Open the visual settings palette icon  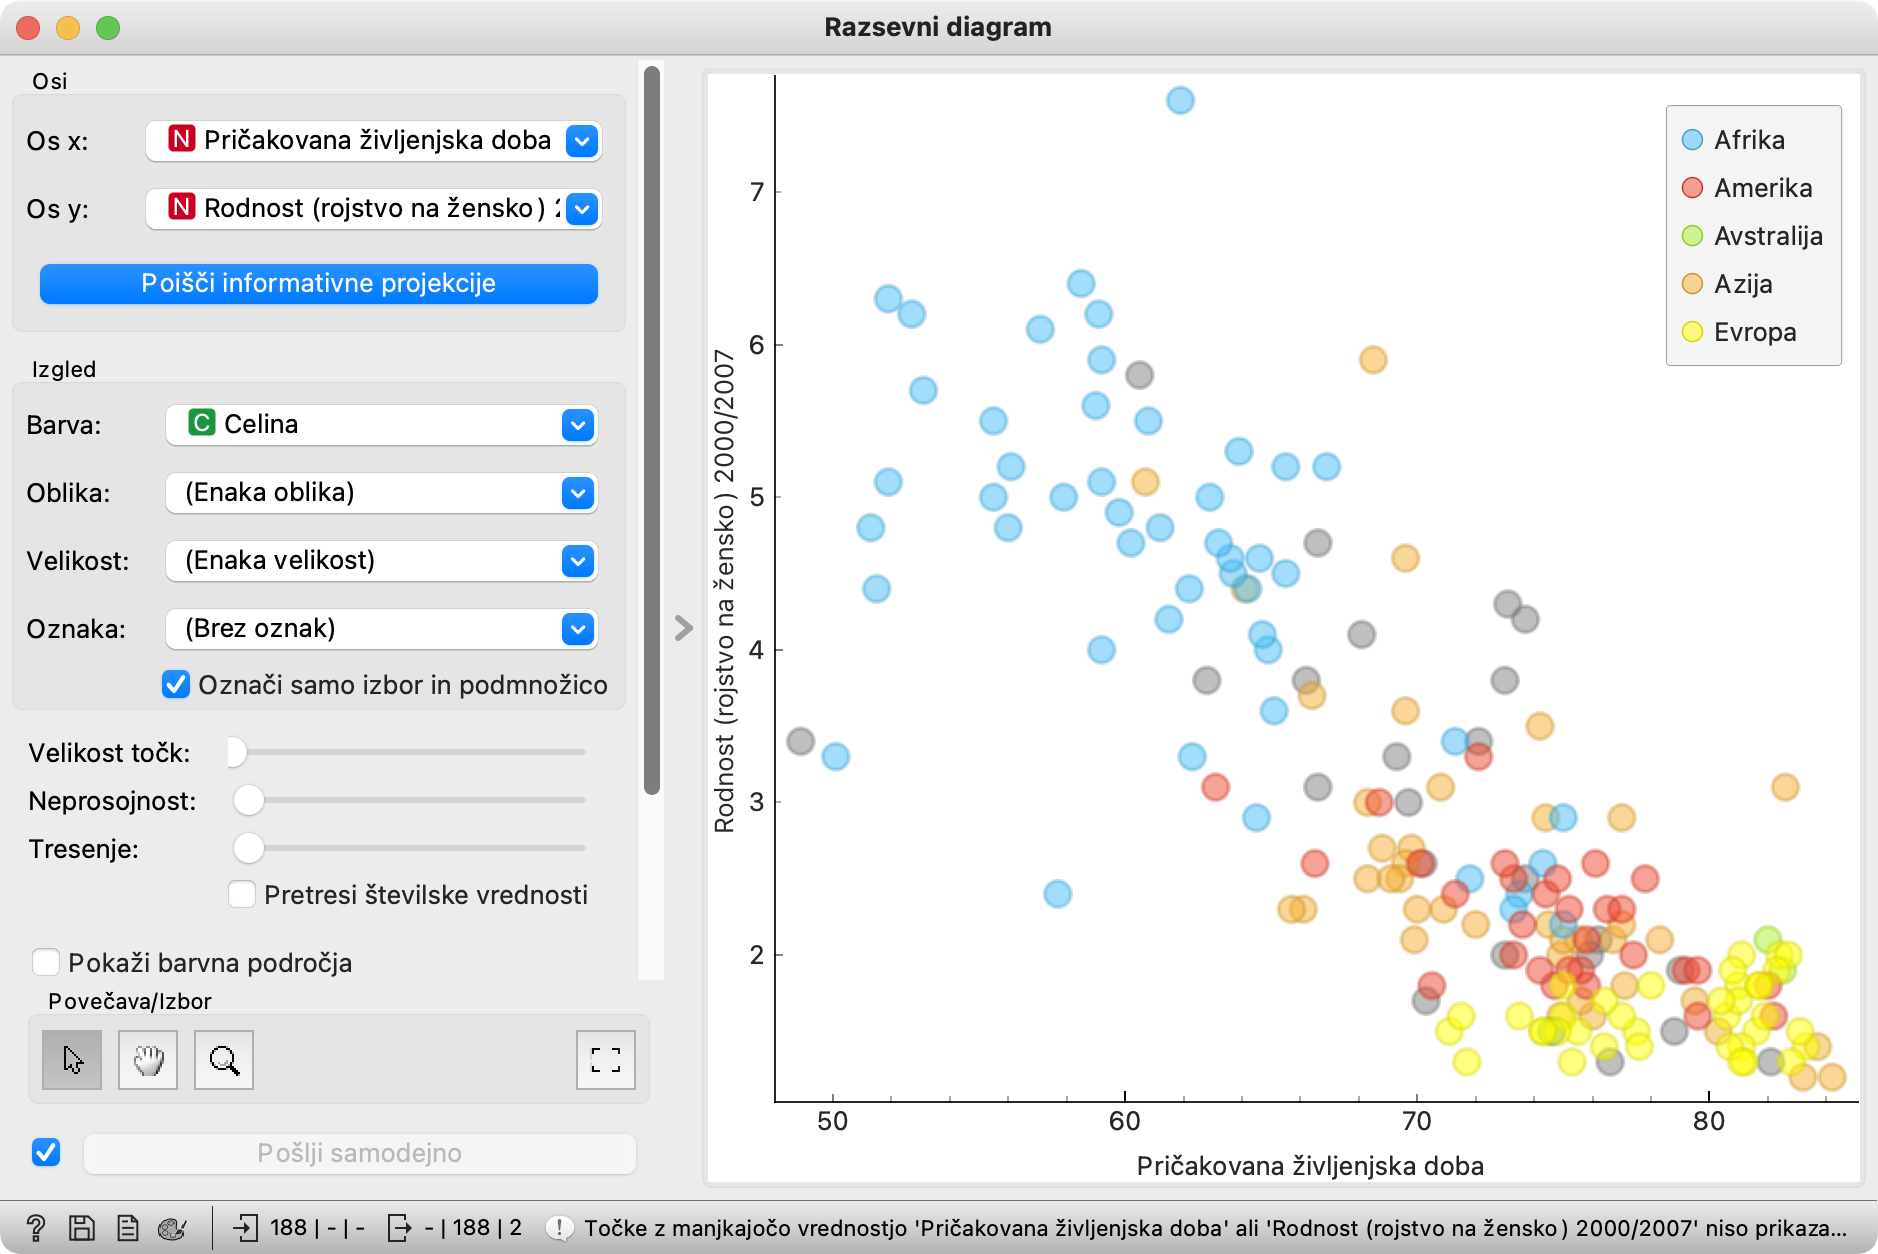(172, 1228)
